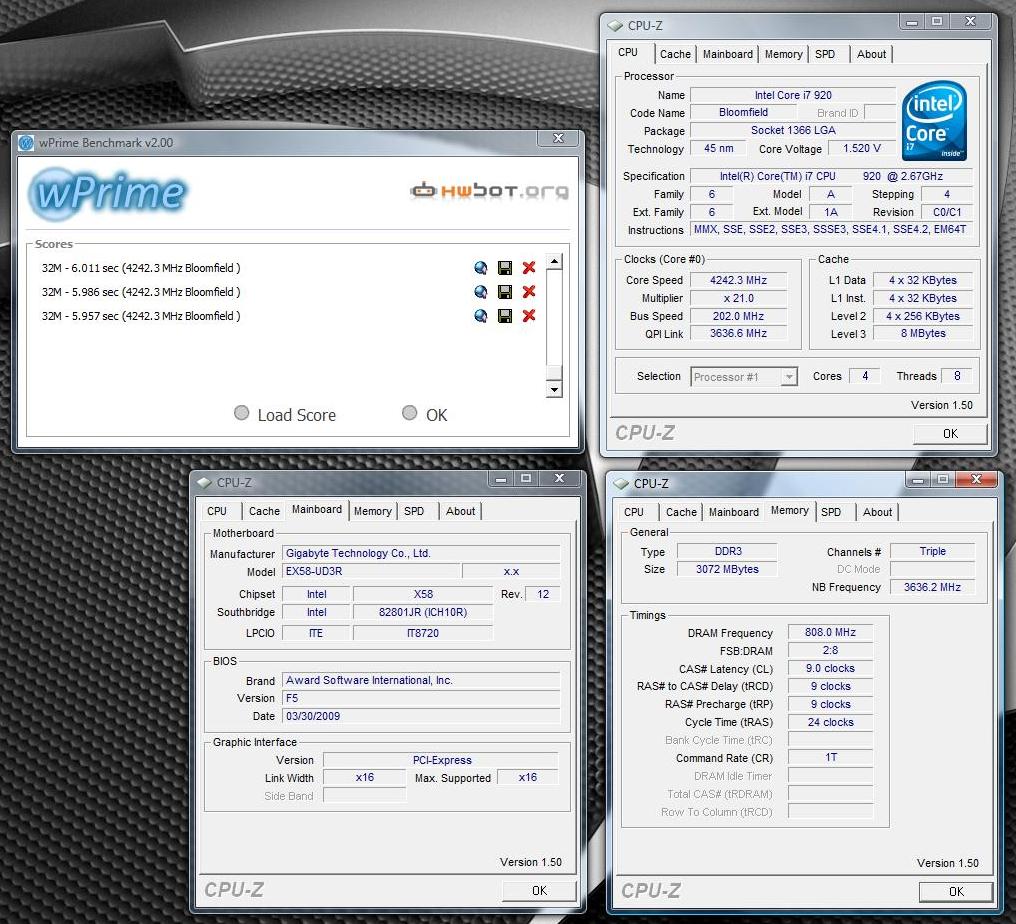The height and width of the screenshot is (924, 1016).
Task: Click the Level 3 8 MBytes cache value
Action: pyautogui.click(x=923, y=333)
